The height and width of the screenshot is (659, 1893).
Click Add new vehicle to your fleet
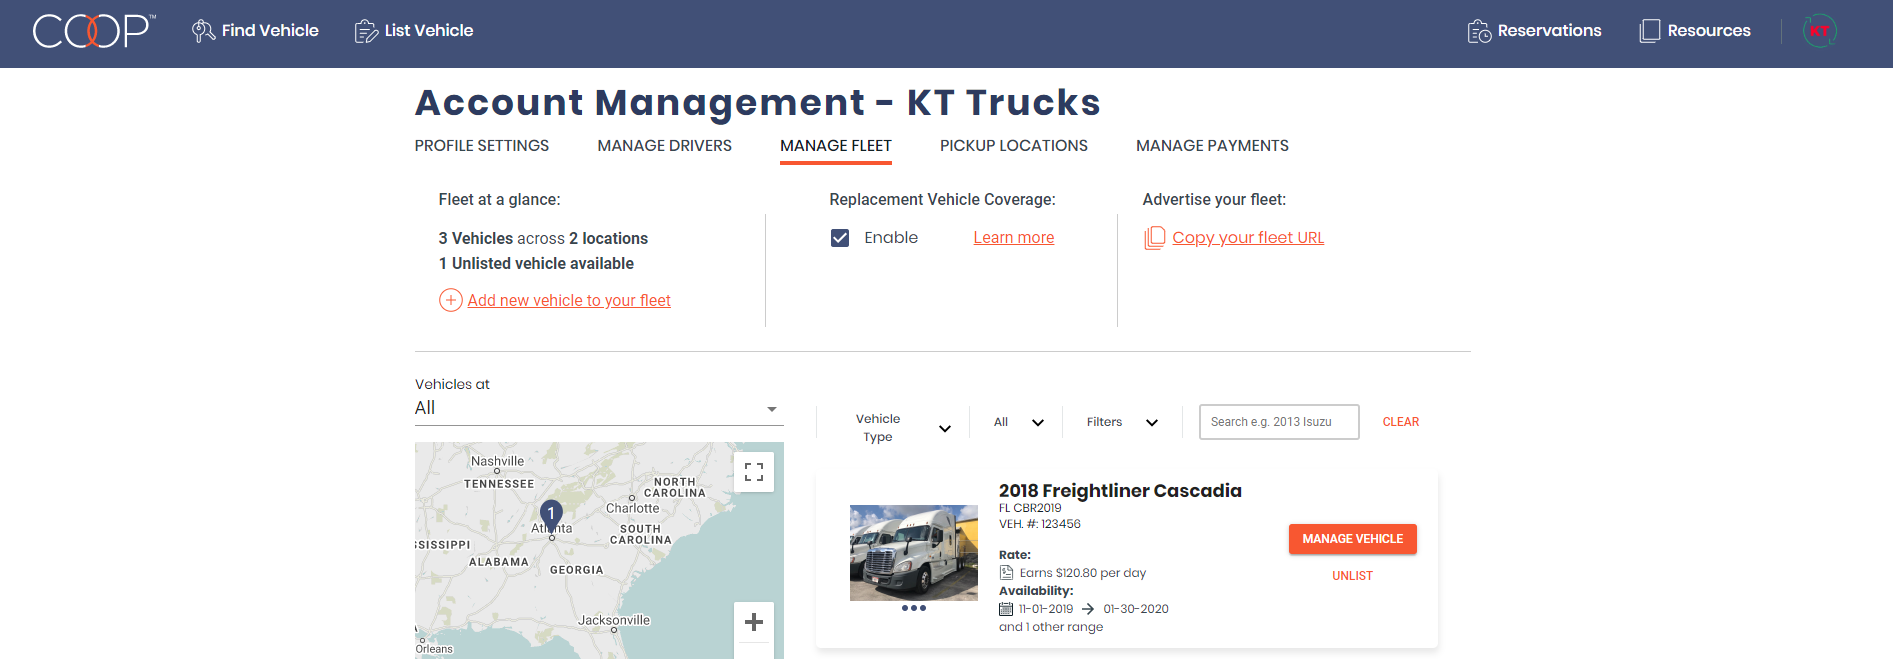click(x=569, y=300)
